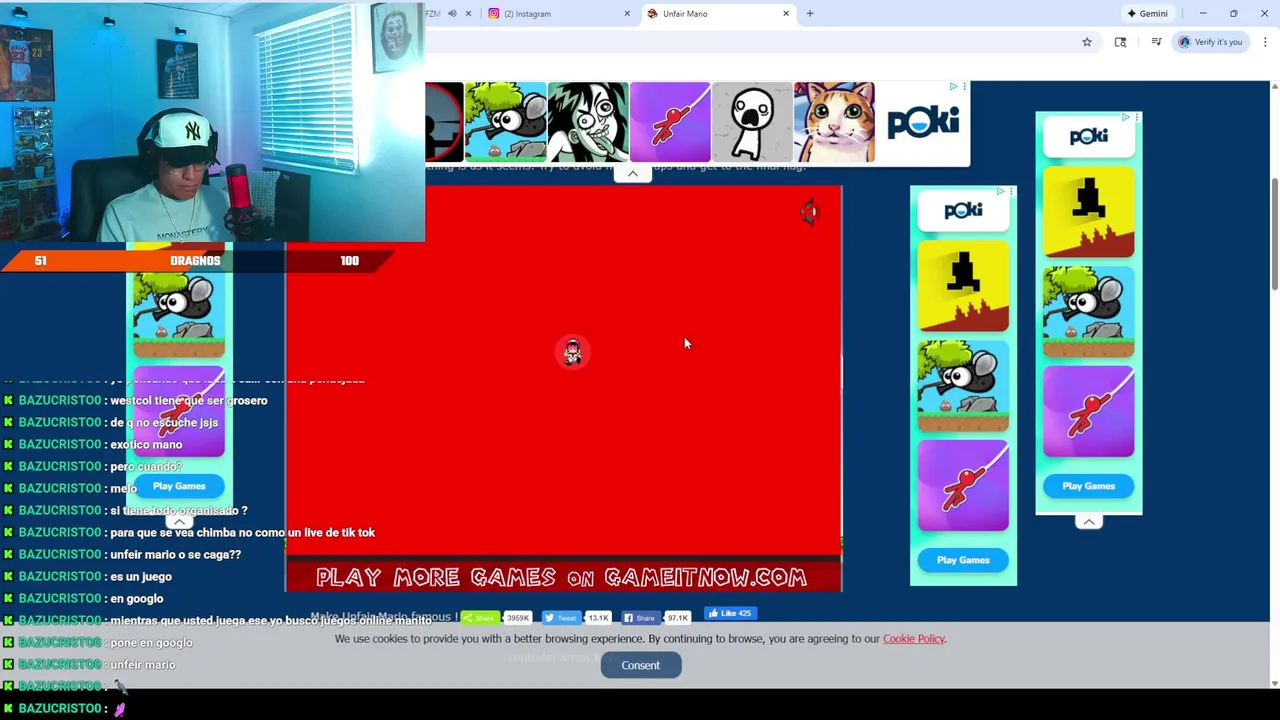Click Play Games in the left-side ad
This screenshot has height=720, width=1280.
(179, 486)
